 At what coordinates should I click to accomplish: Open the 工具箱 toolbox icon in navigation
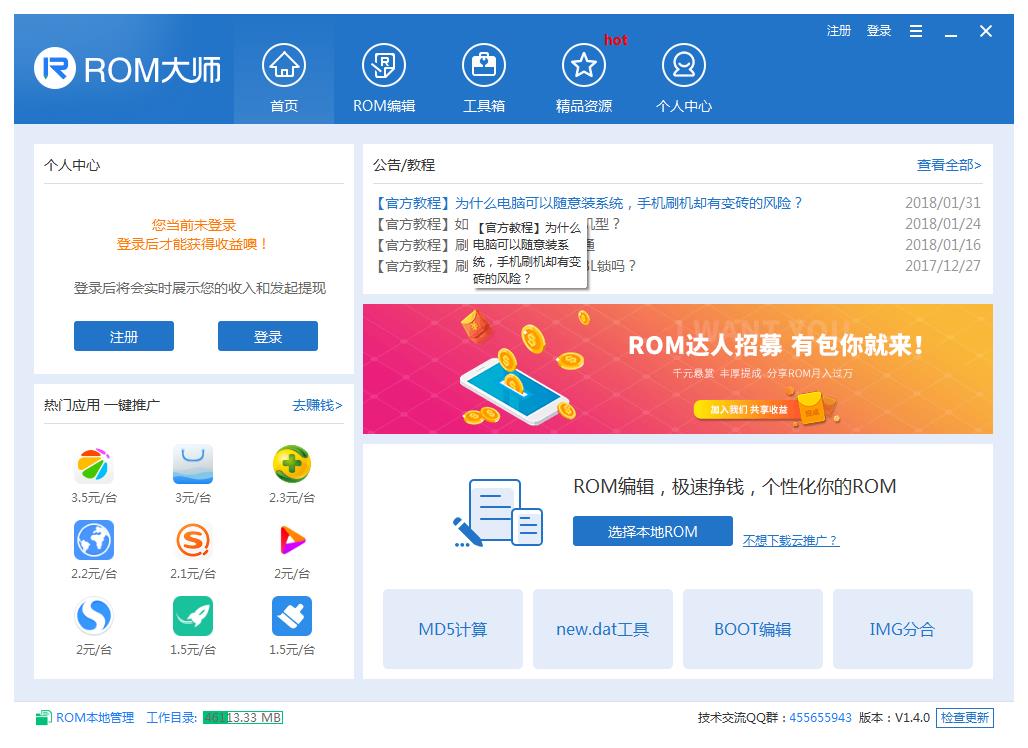[483, 63]
